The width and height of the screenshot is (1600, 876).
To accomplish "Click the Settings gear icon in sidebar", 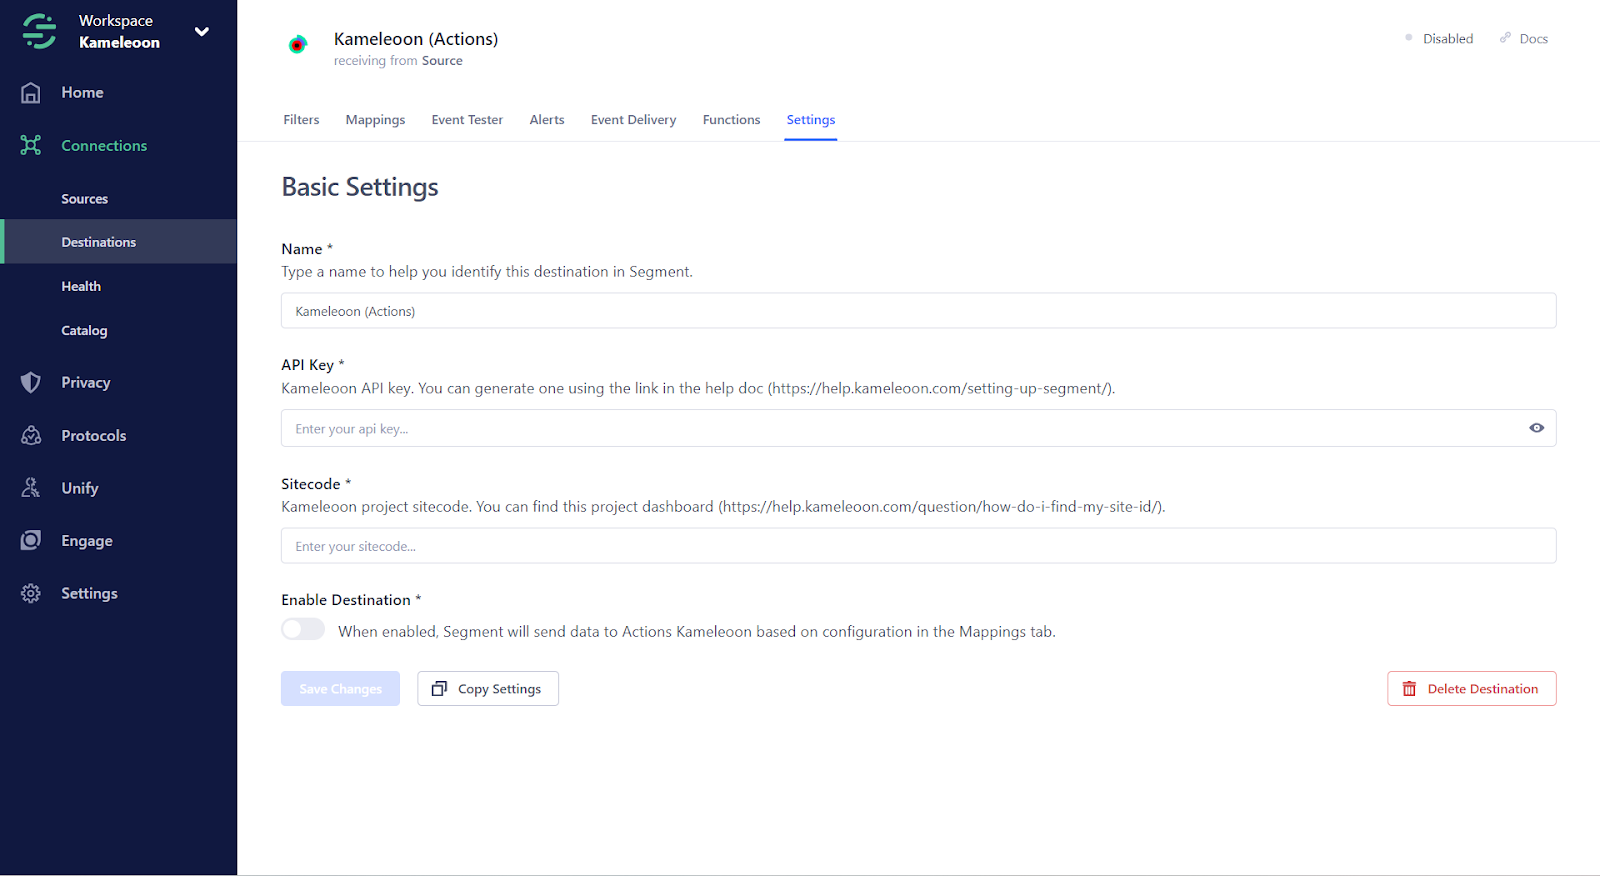I will [x=31, y=594].
